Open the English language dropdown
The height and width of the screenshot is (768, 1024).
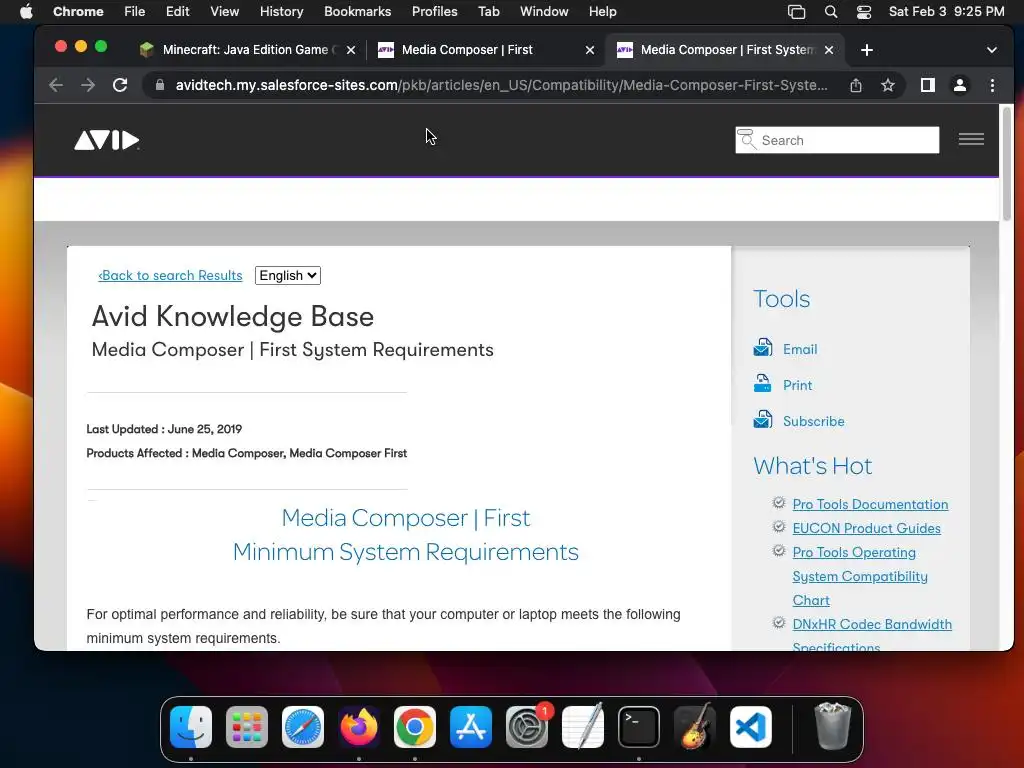[288, 276]
